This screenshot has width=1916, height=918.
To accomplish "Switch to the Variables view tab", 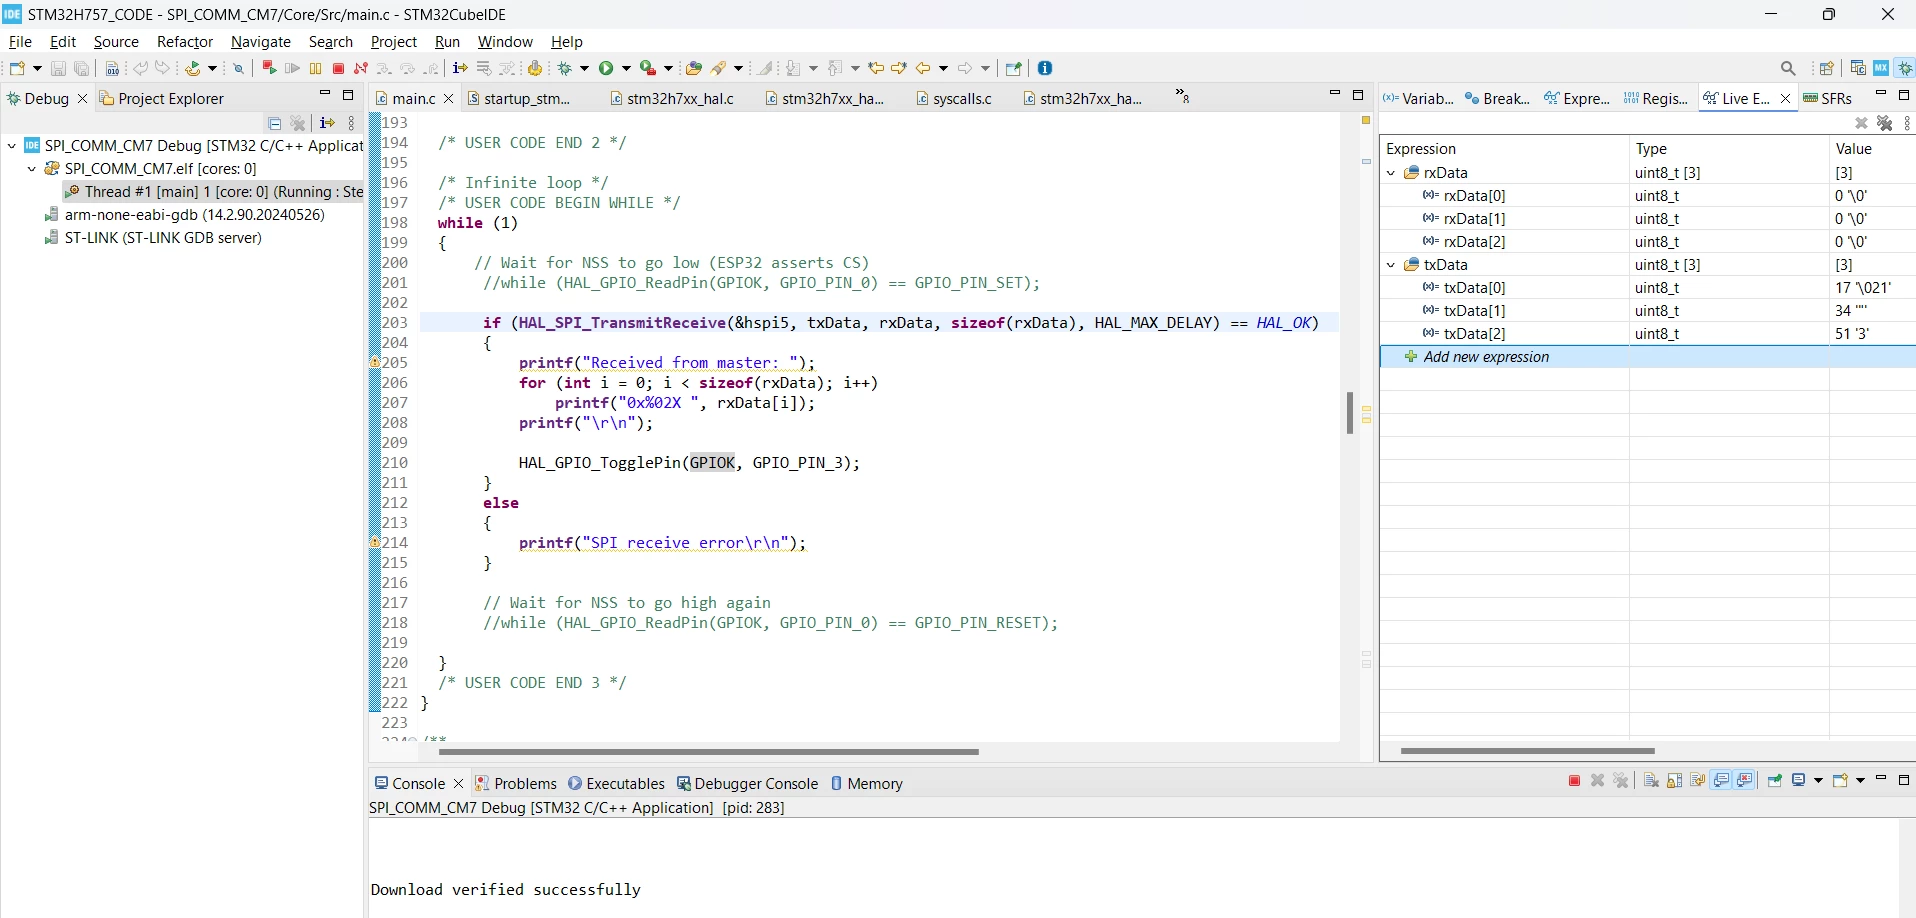I will click(1419, 98).
